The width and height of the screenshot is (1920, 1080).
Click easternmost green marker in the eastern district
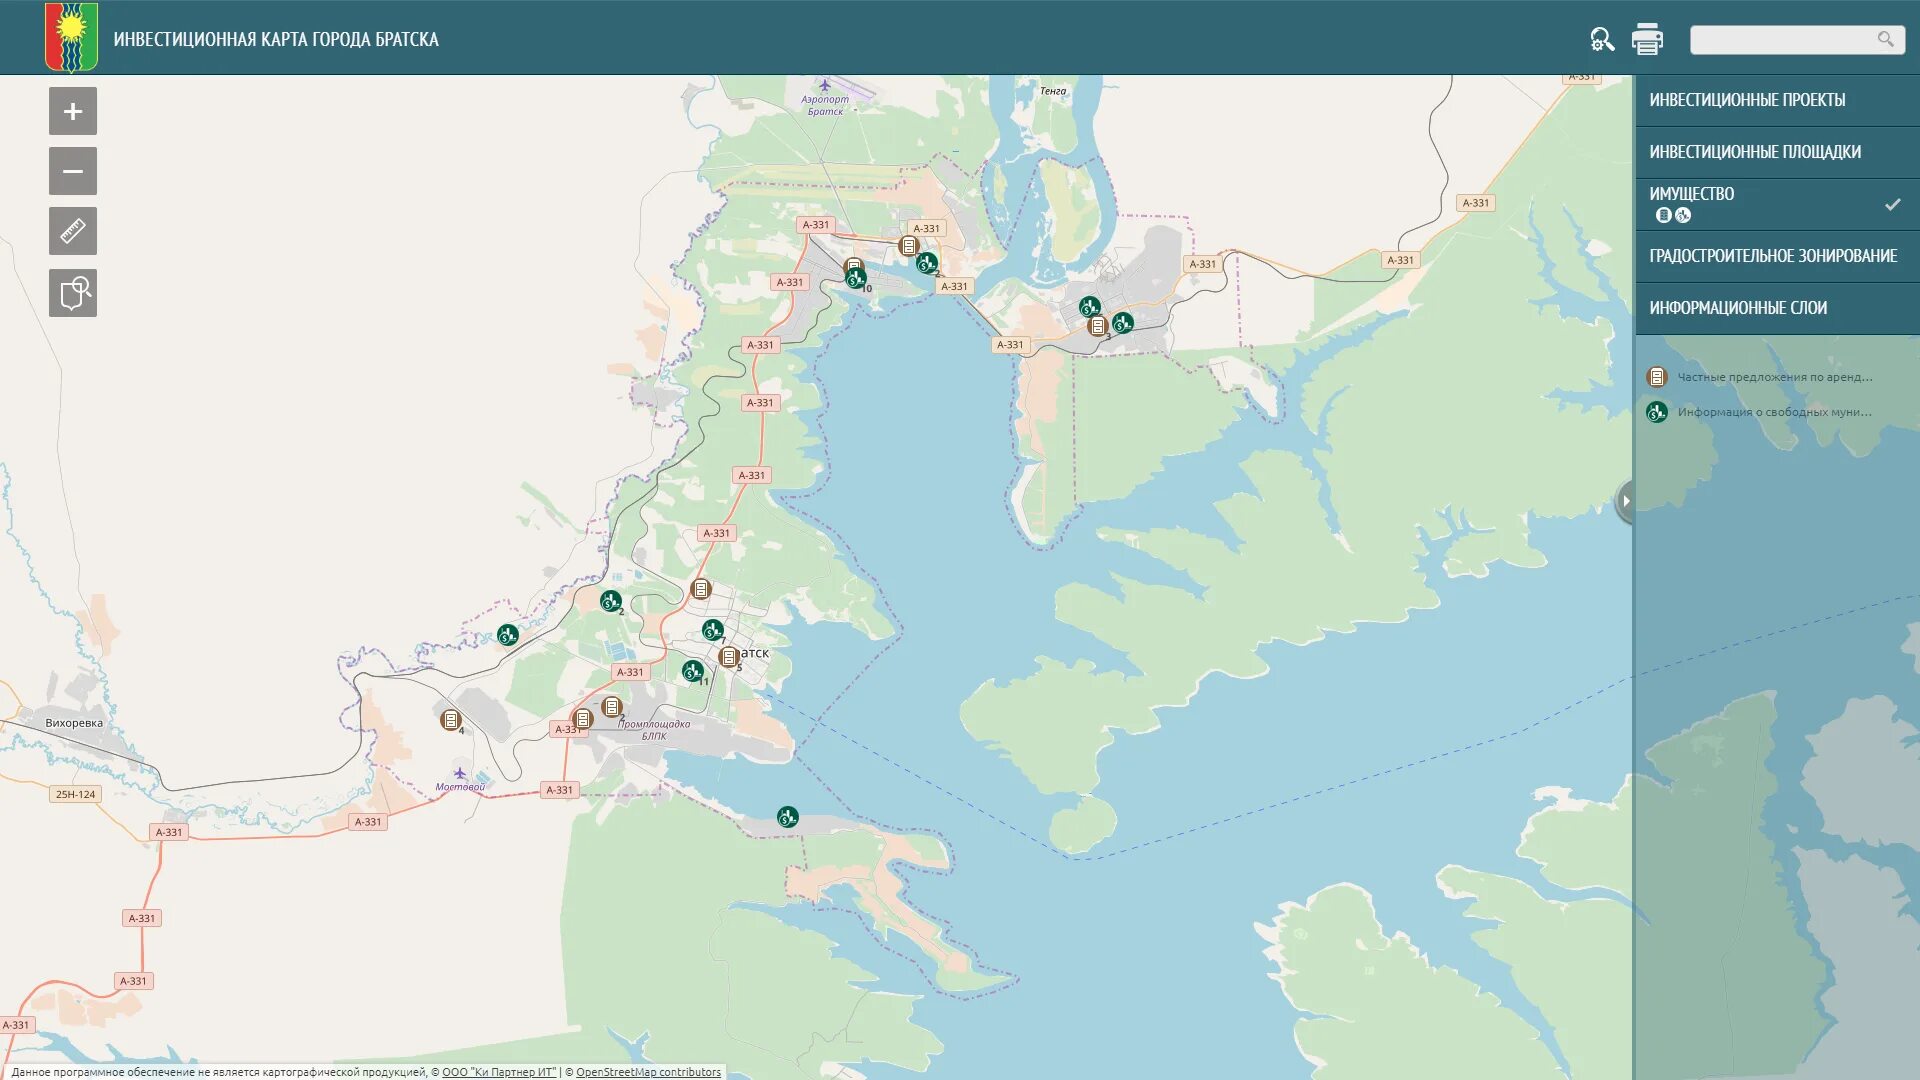pos(1122,323)
